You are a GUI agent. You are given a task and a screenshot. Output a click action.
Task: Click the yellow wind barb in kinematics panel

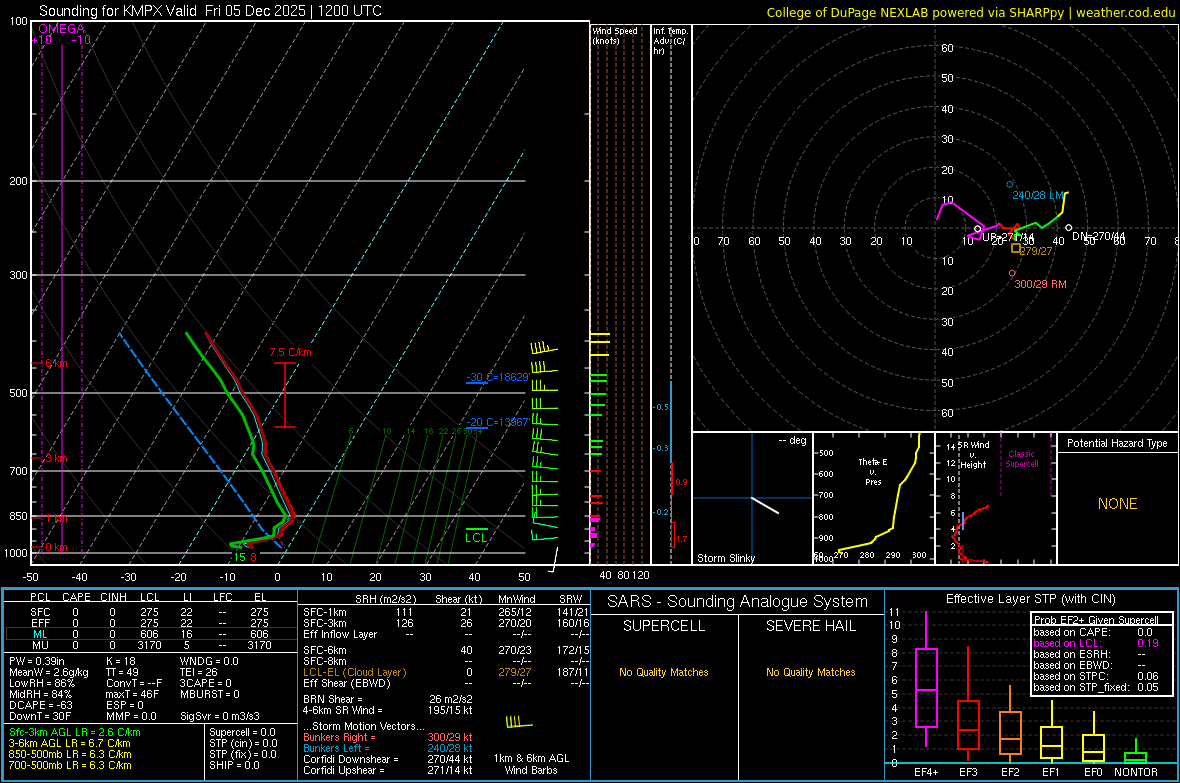(x=519, y=722)
